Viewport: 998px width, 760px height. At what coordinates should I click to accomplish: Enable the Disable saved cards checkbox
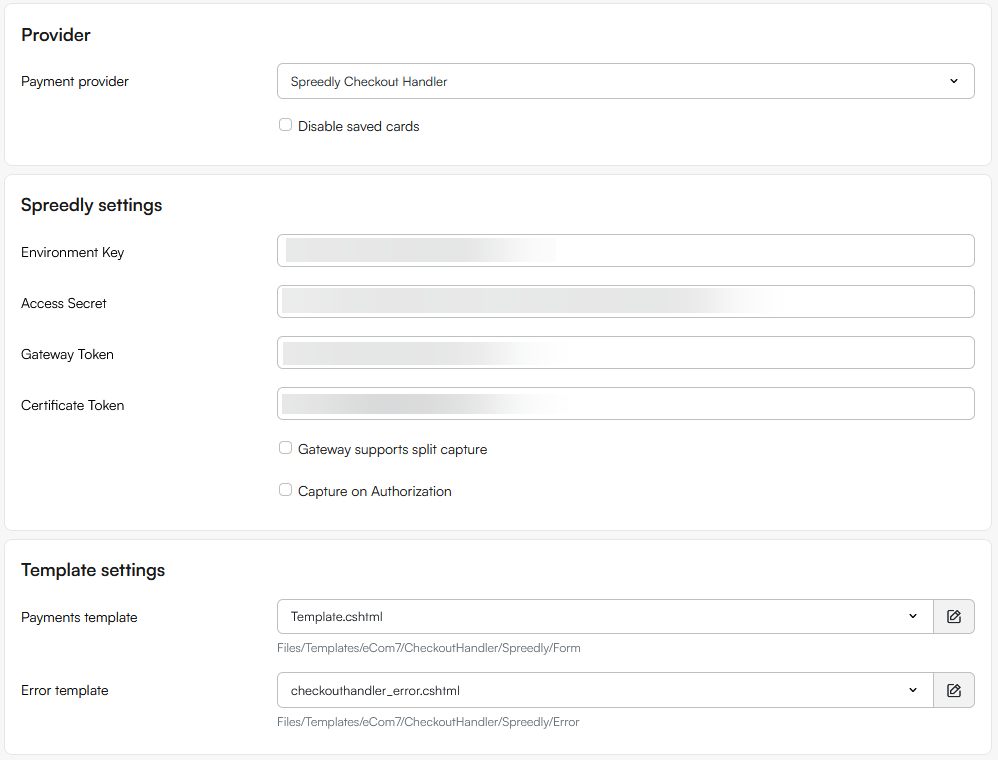(286, 126)
